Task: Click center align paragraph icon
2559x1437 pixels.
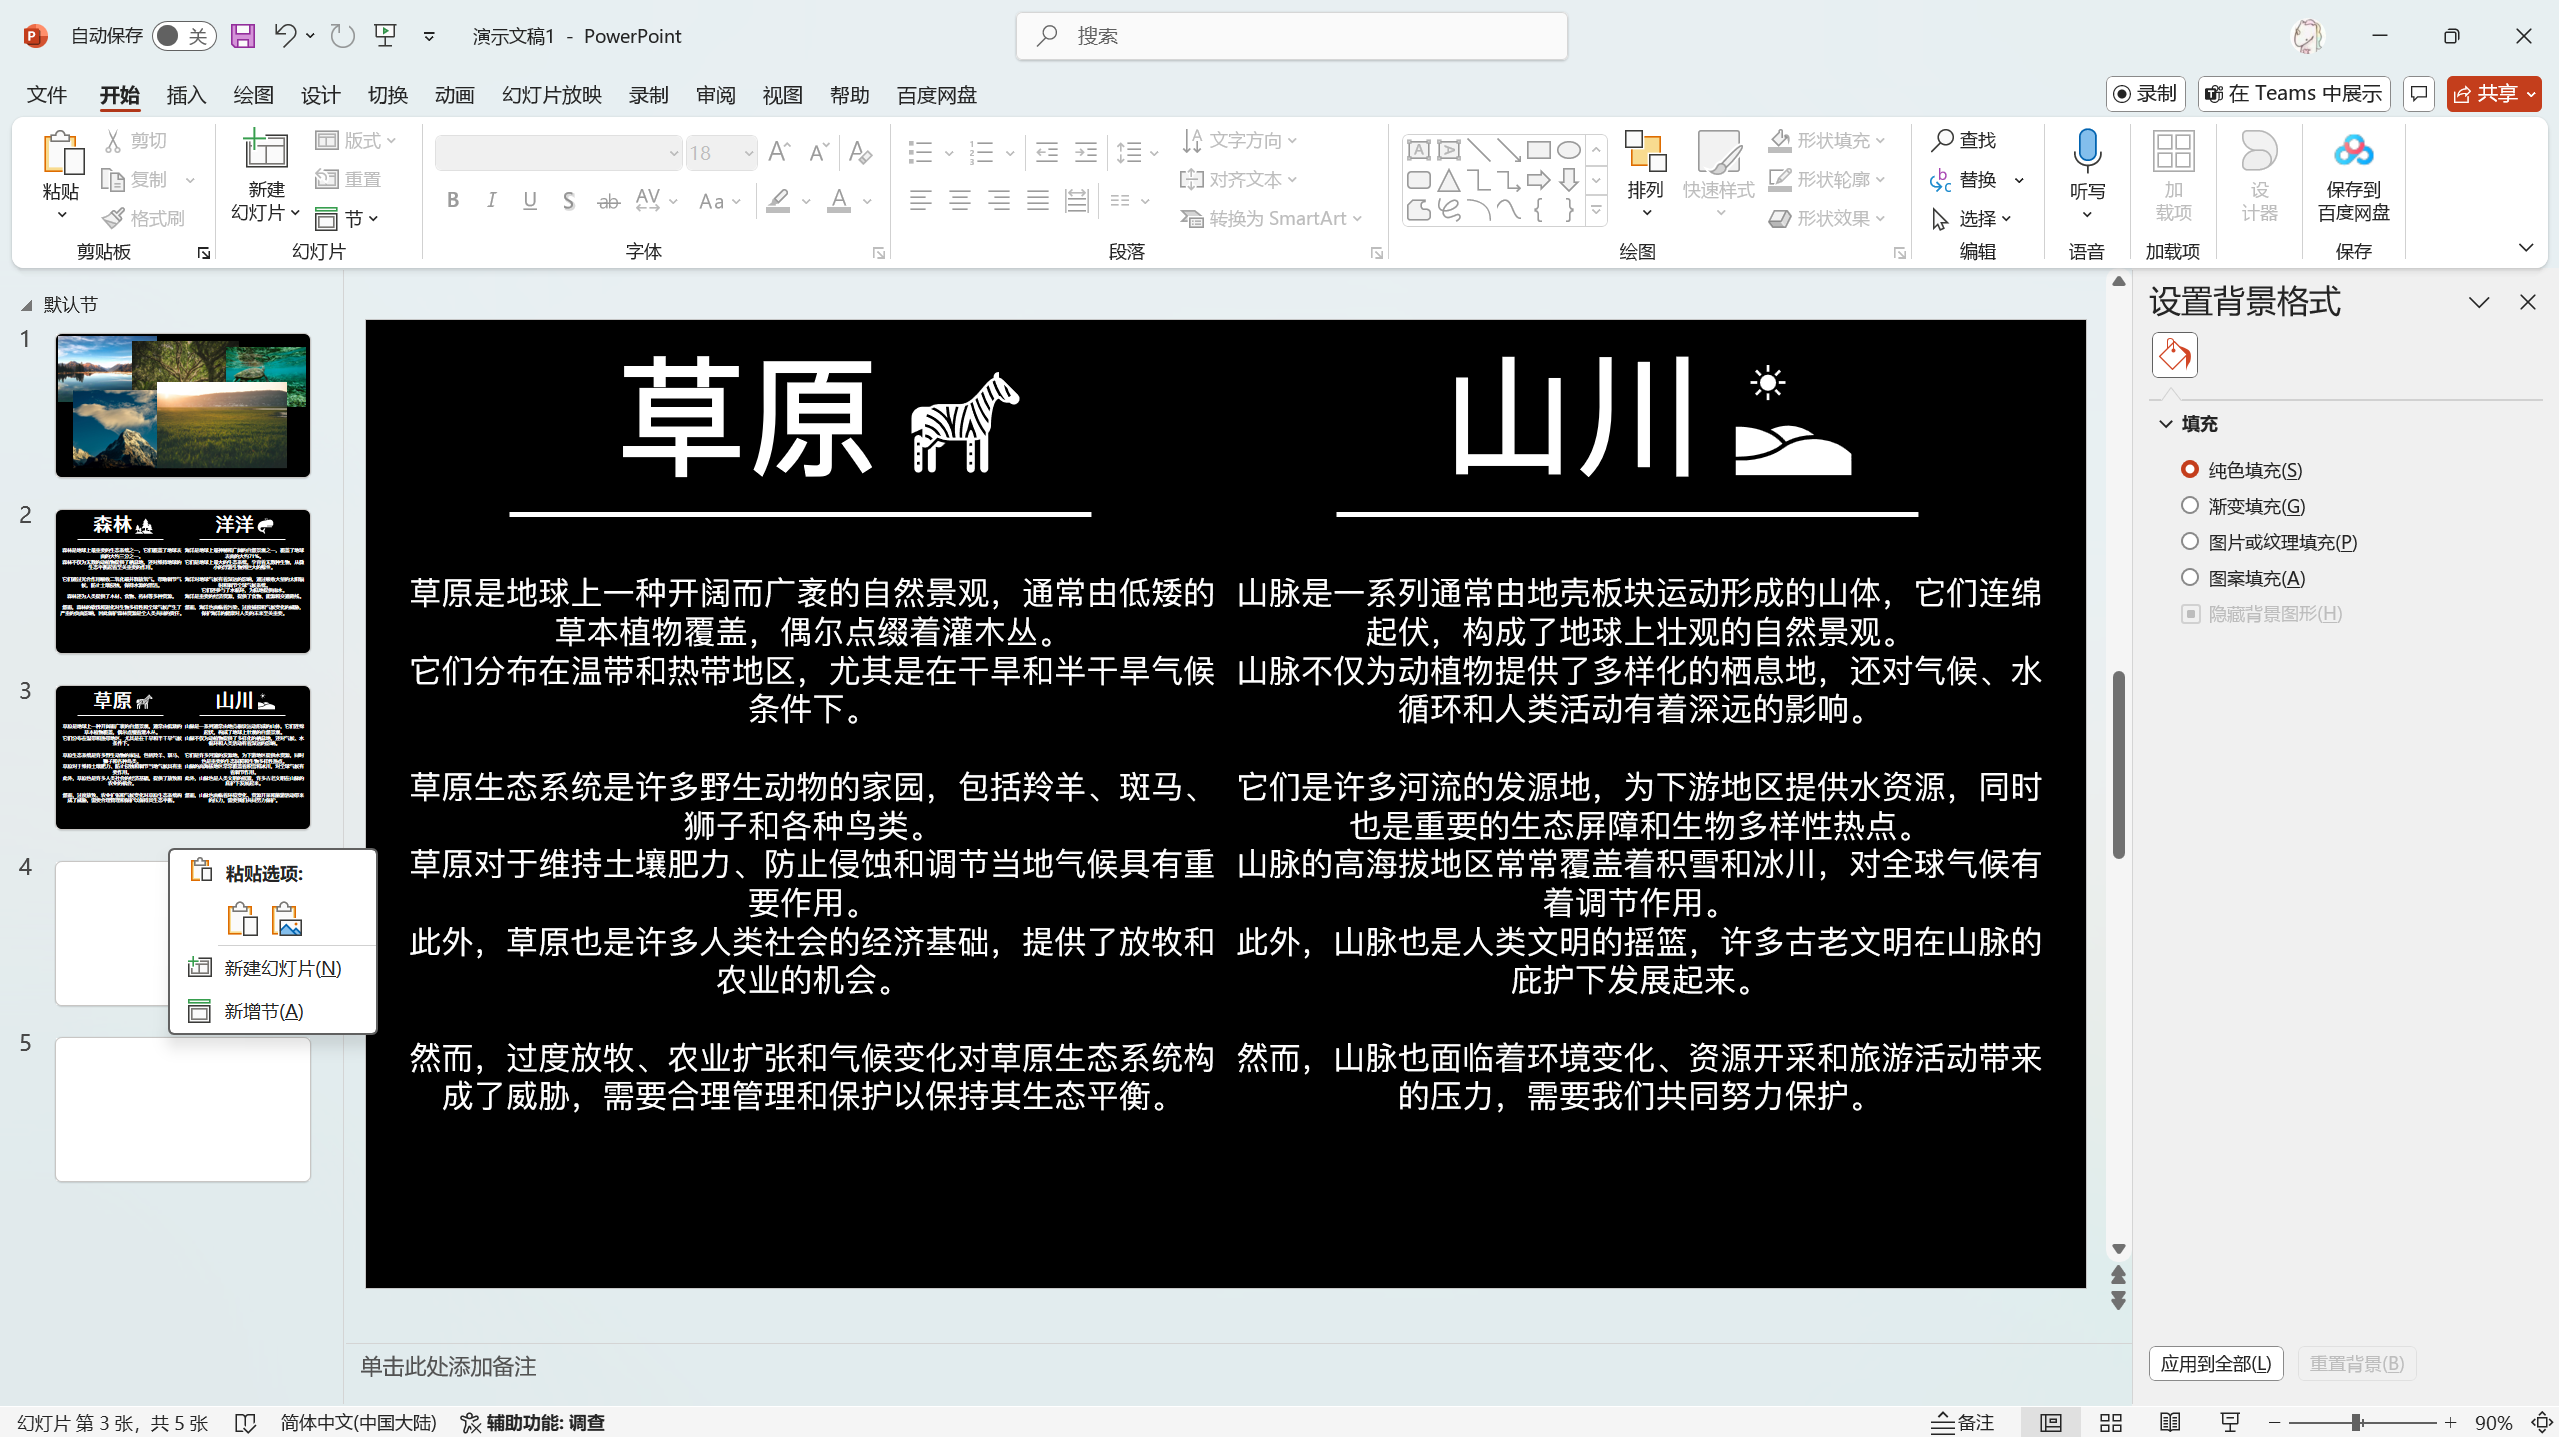Action: 960,201
